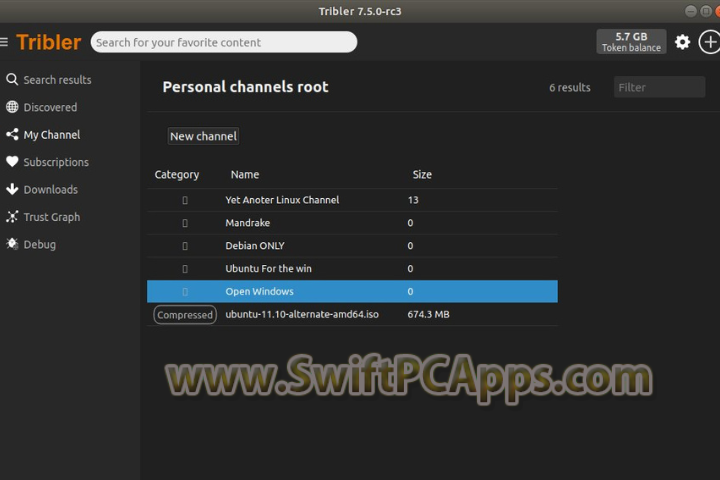Go to the Discovered section
The height and width of the screenshot is (480, 720).
click(50, 107)
